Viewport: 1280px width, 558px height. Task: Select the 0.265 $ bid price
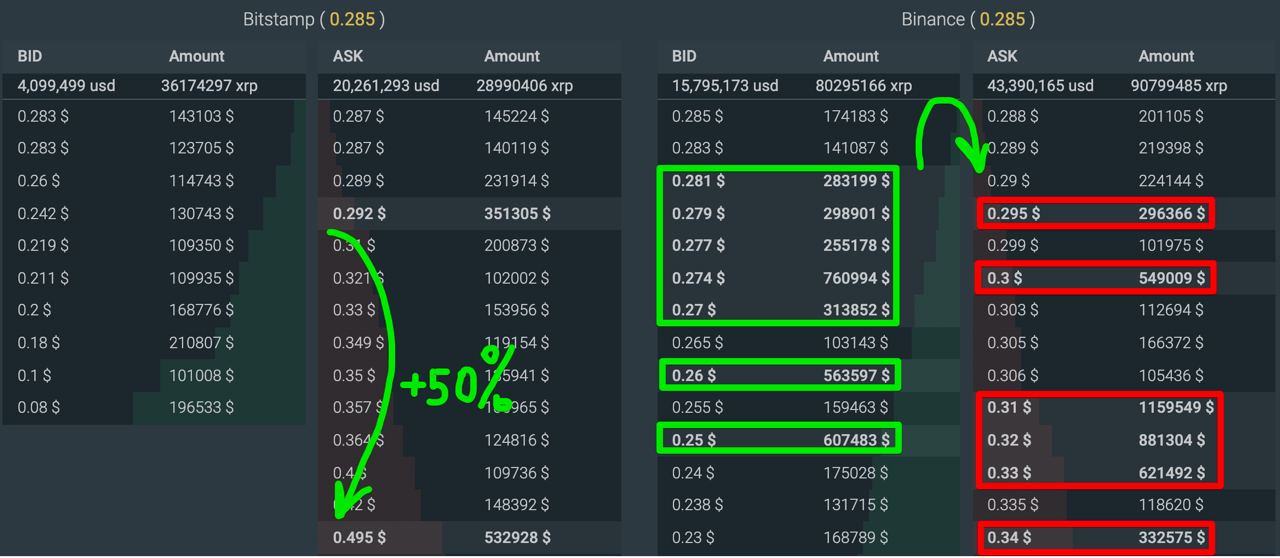click(698, 343)
